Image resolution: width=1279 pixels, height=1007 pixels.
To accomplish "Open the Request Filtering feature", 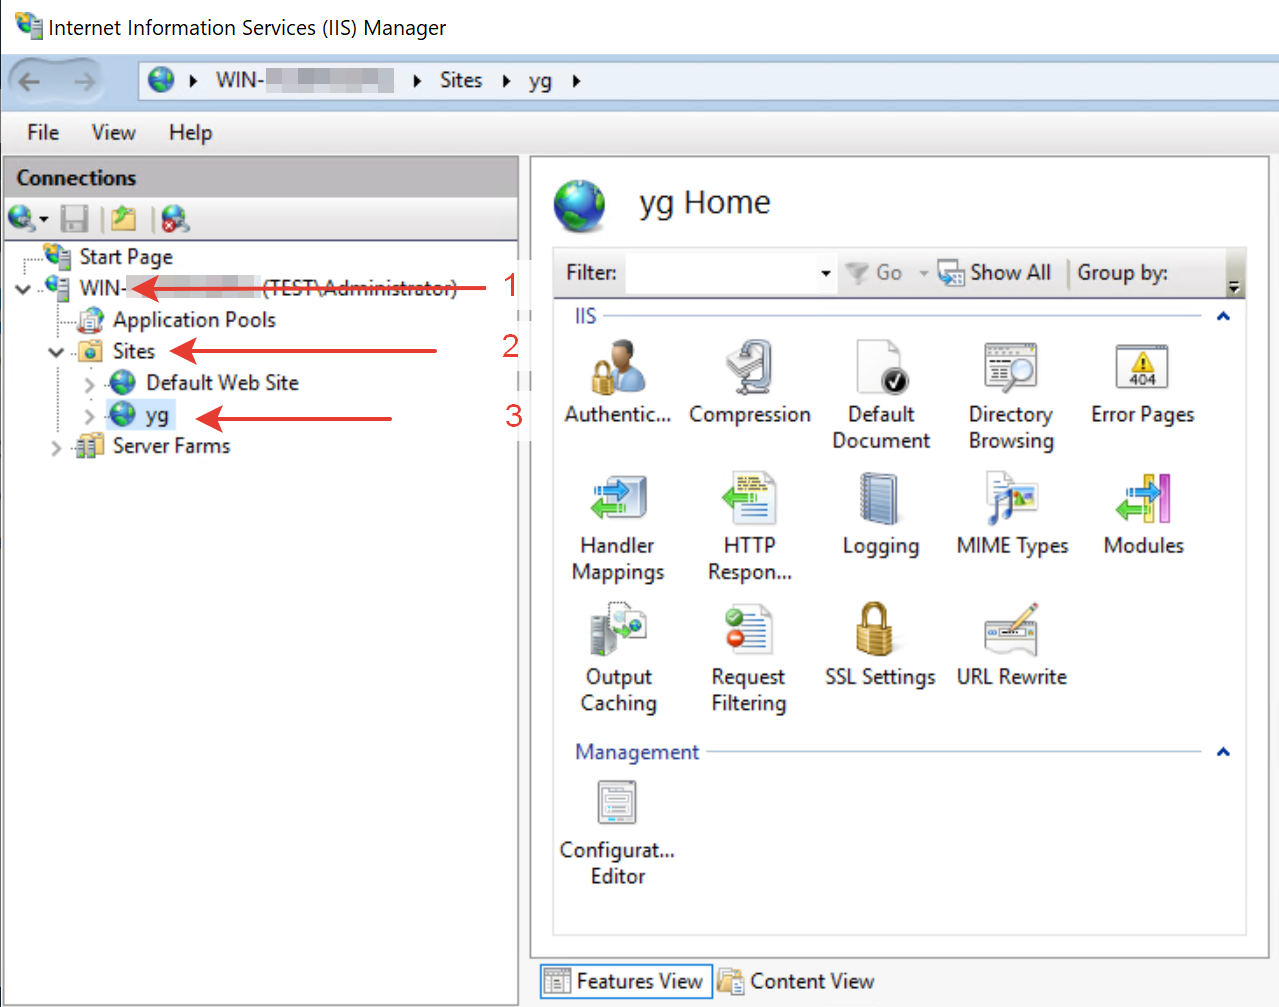I will coord(749,657).
